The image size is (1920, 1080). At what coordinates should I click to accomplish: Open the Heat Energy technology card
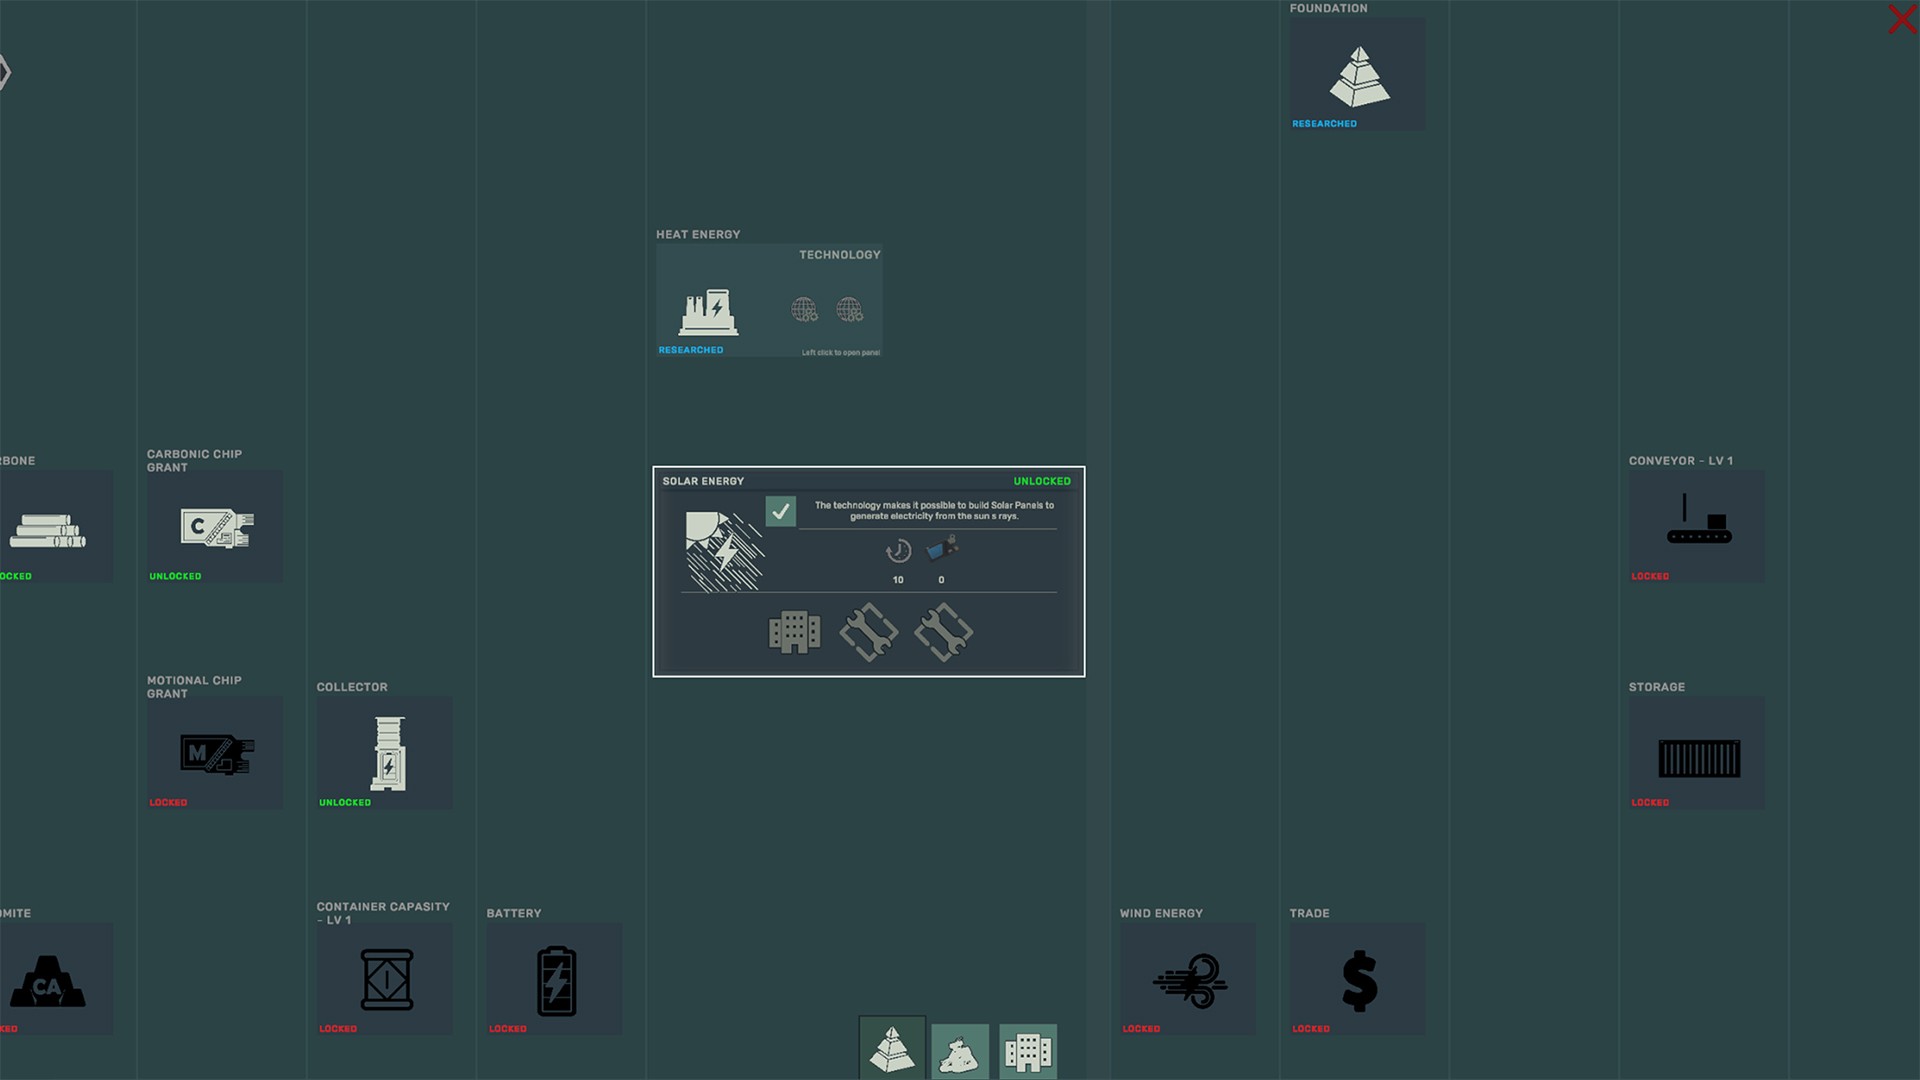[709, 311]
